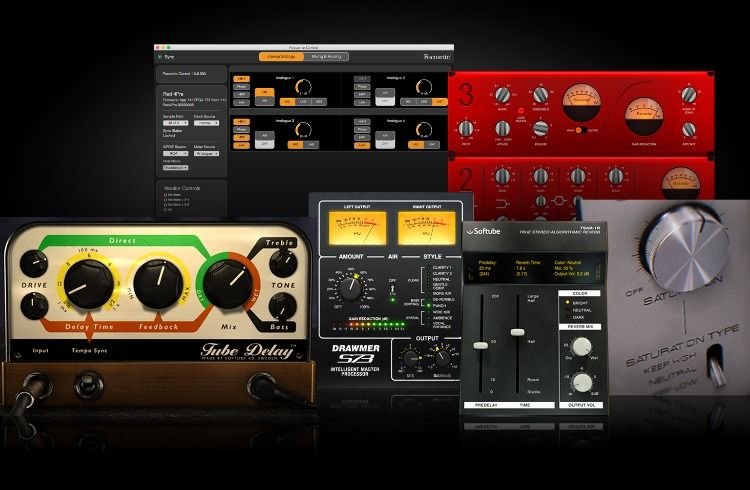
Task: Toggle Phase invert on Analogue 1
Action: tap(241, 87)
